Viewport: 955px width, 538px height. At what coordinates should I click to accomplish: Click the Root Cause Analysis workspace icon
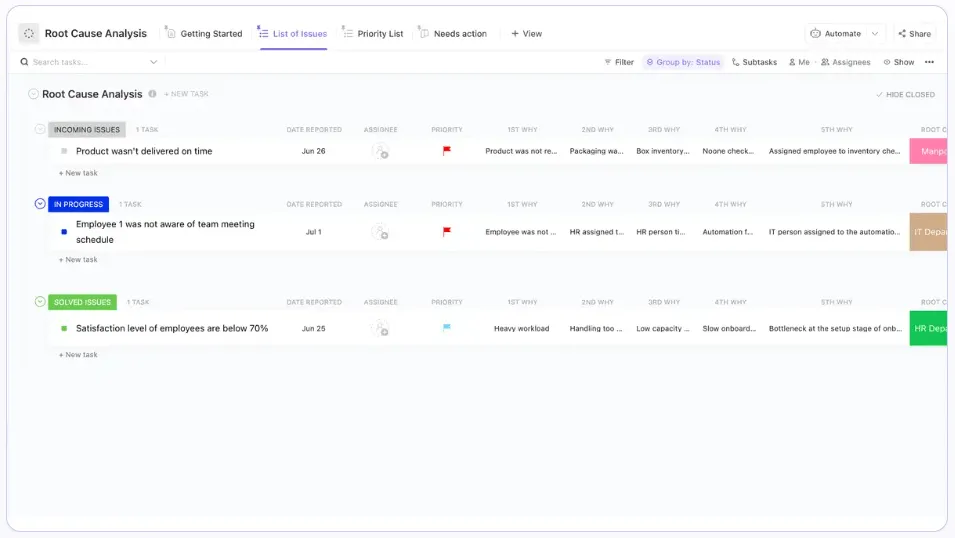pos(29,34)
